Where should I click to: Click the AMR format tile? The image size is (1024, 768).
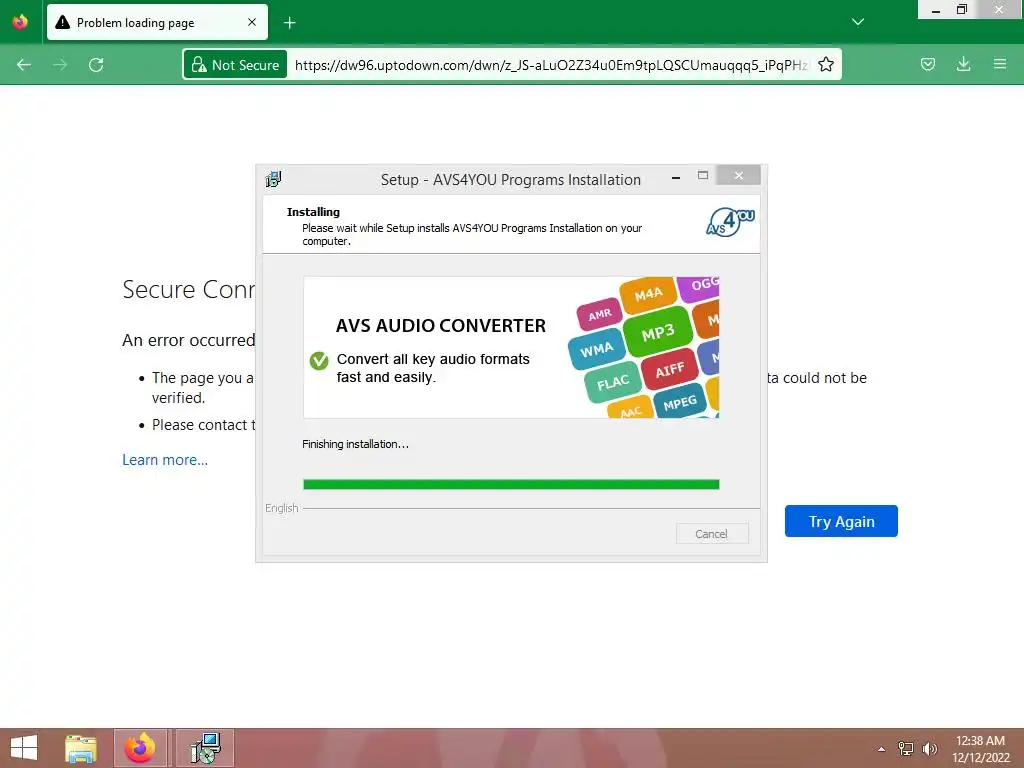[600, 315]
